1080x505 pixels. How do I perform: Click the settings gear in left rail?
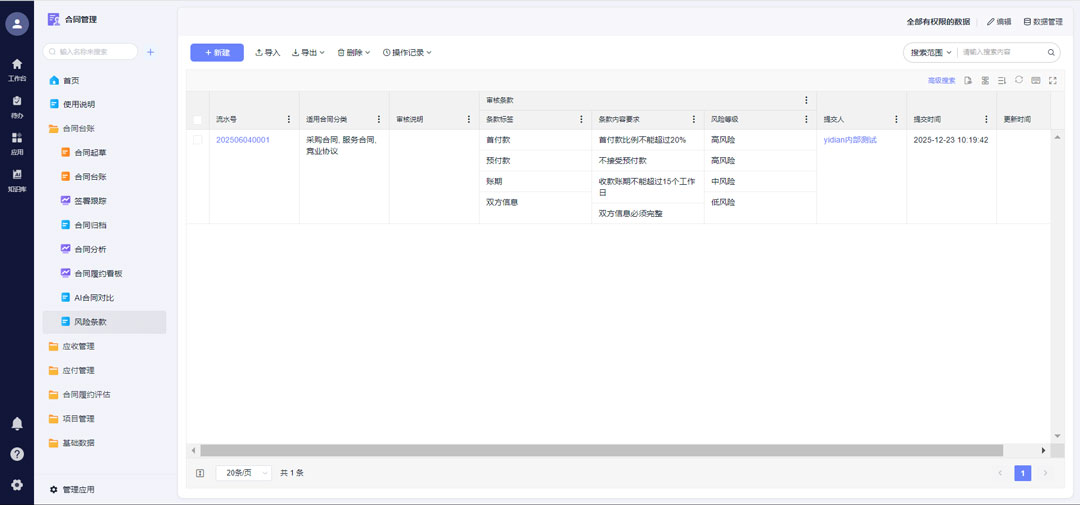coord(17,485)
